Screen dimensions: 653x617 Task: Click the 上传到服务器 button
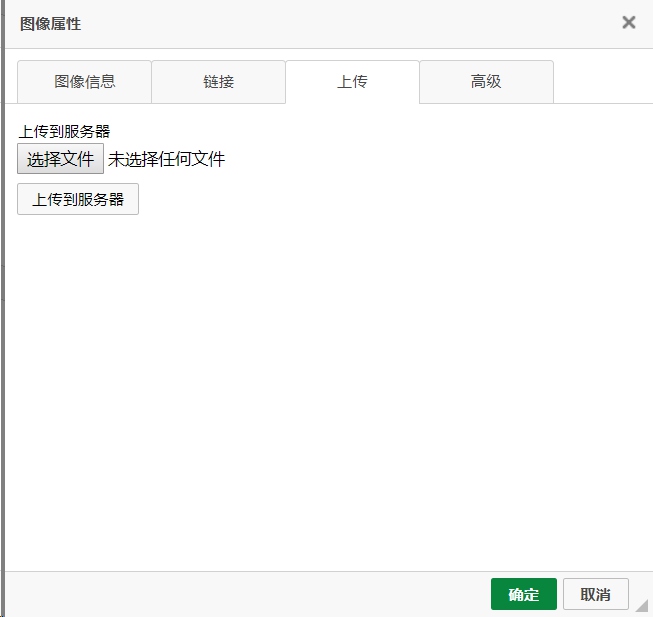point(78,199)
